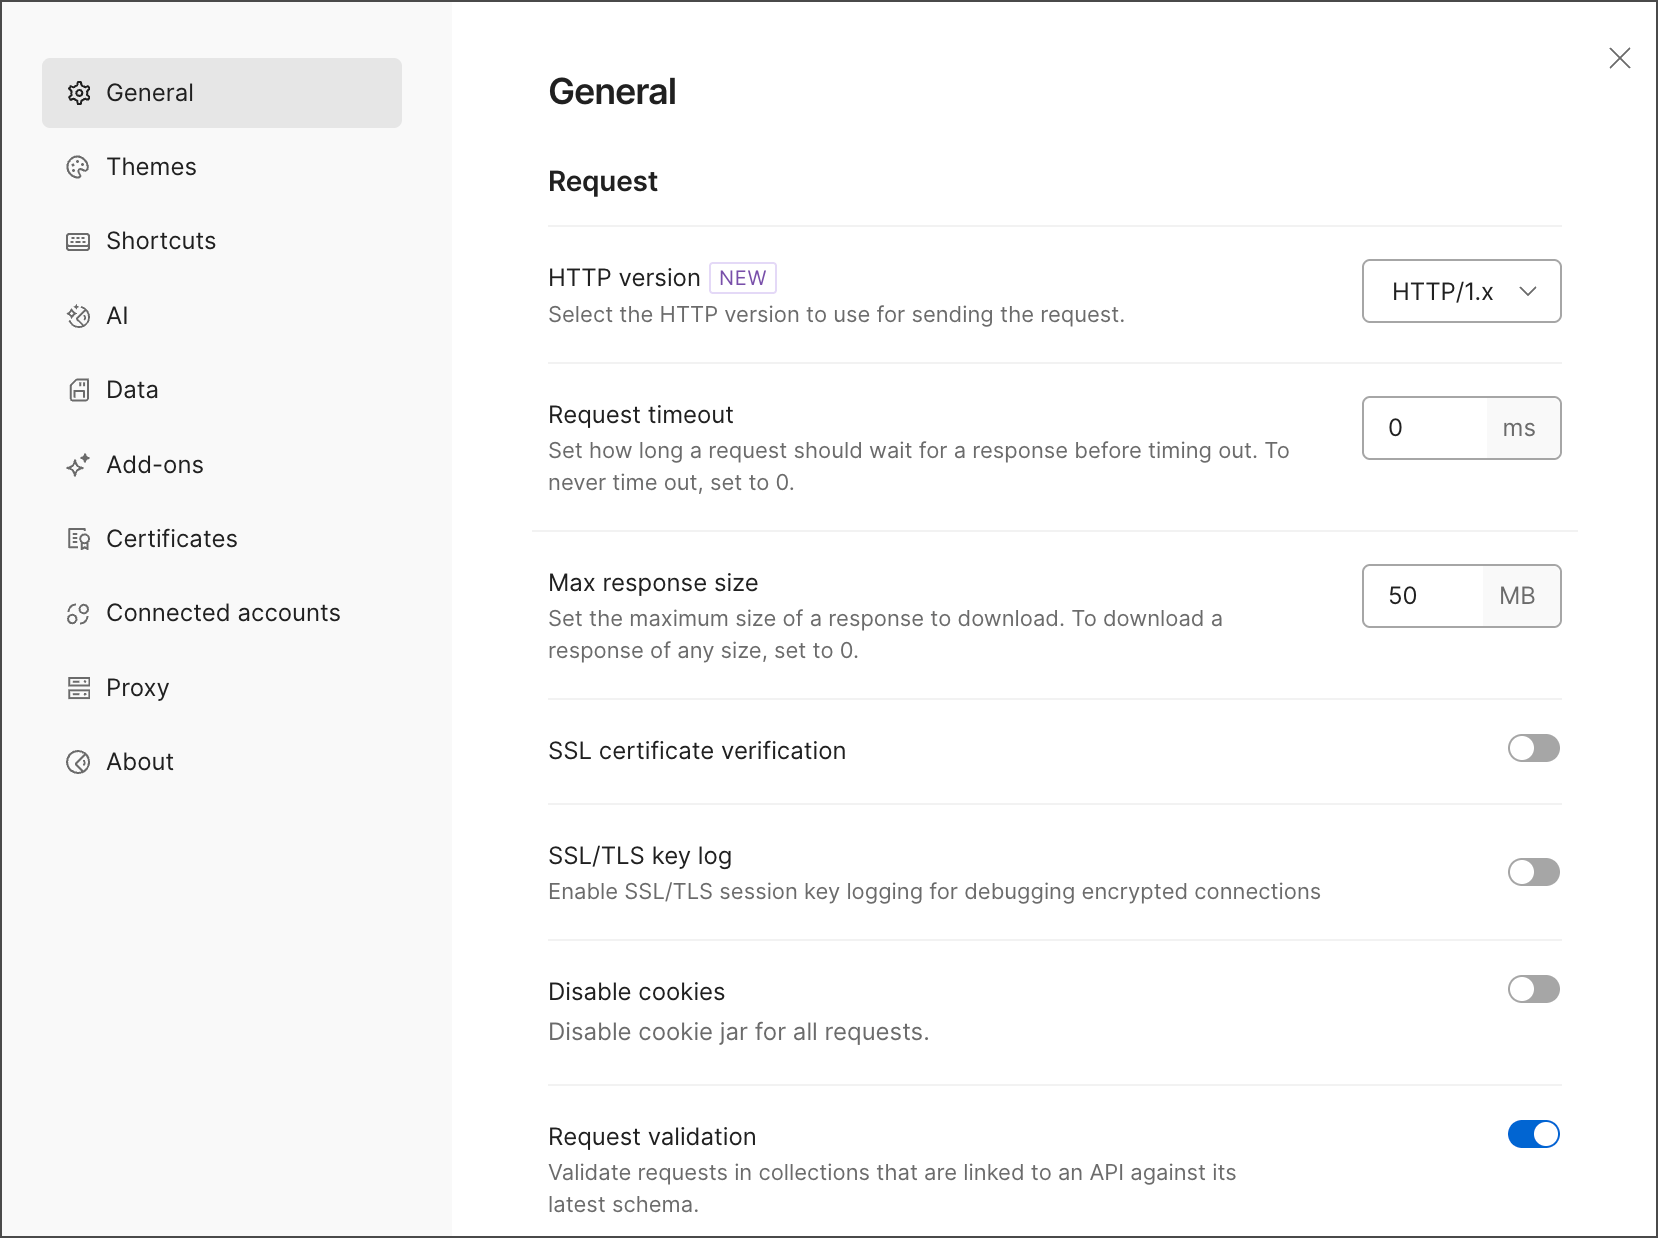This screenshot has width=1658, height=1238.
Task: Click the Certificates document icon
Action: coord(78,539)
